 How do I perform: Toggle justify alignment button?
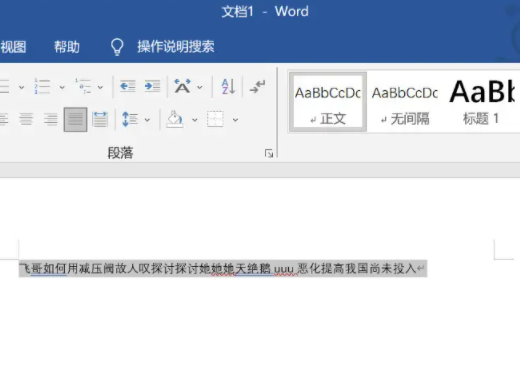click(x=75, y=119)
